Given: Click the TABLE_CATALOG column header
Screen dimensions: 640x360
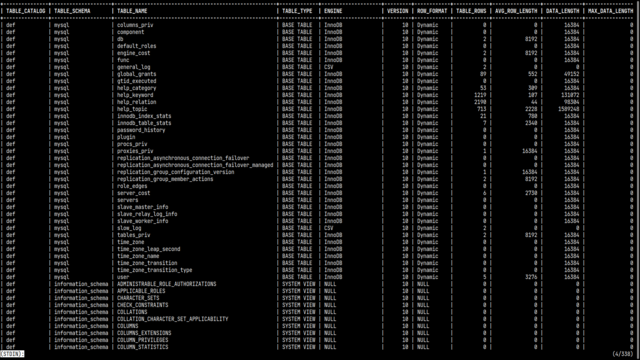Looking at the screenshot, I should pos(26,11).
